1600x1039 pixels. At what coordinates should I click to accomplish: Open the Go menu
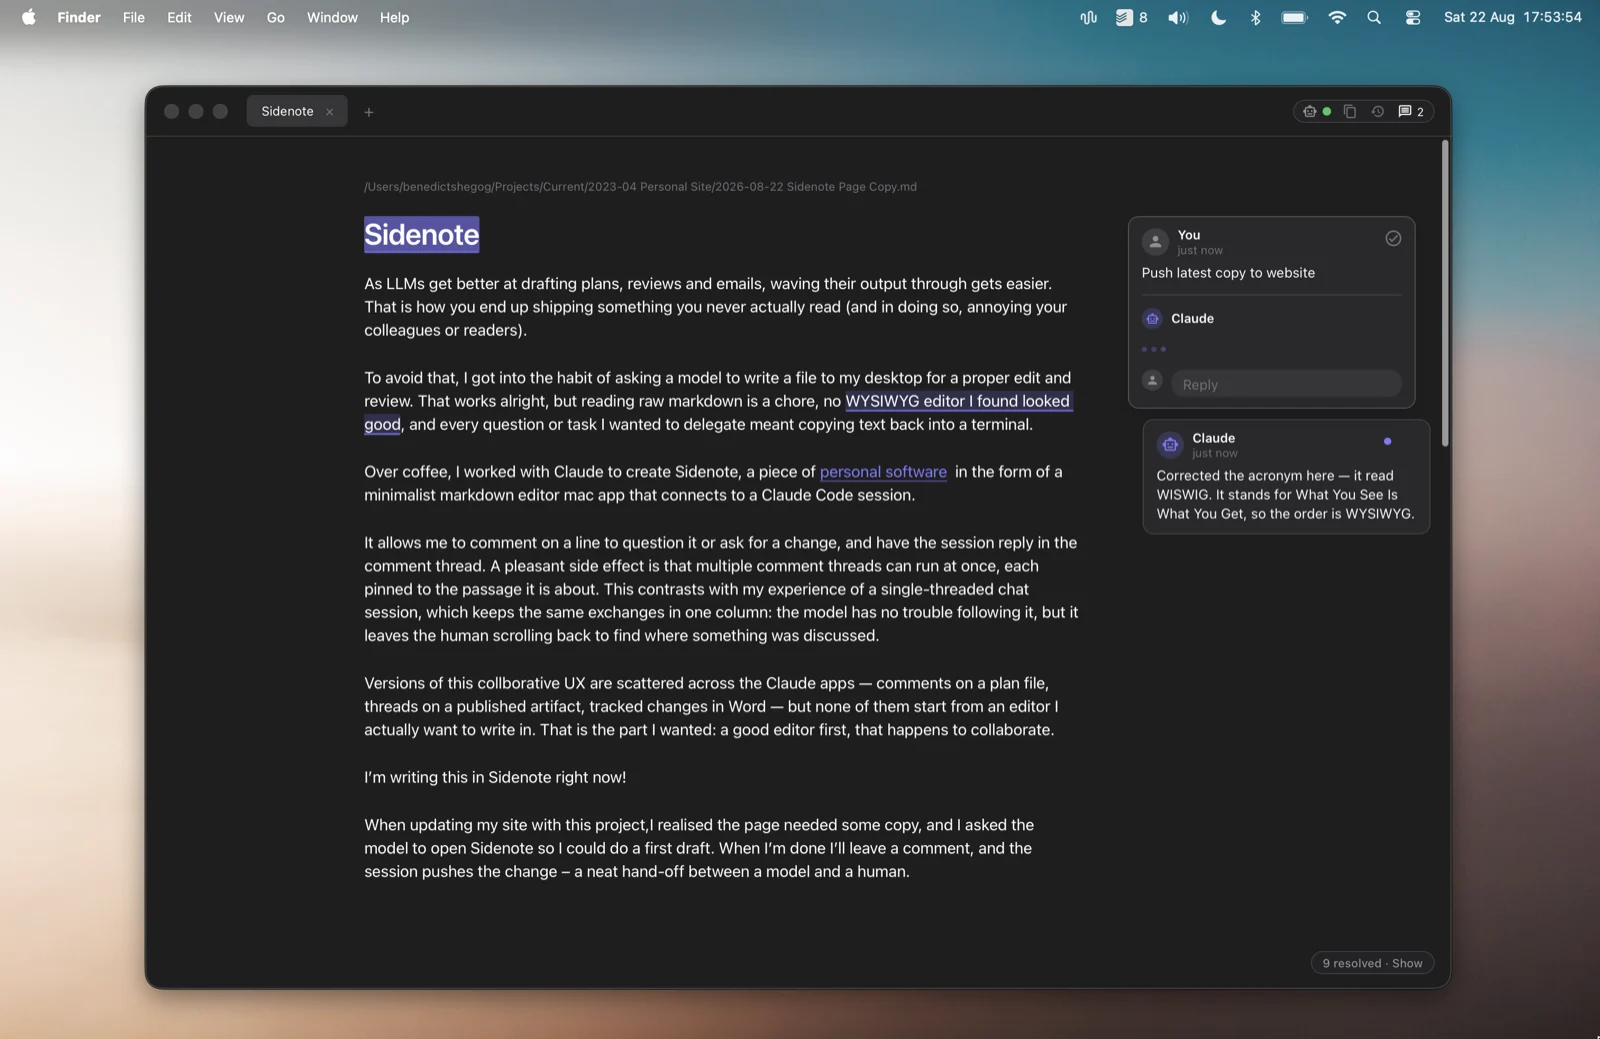coord(276,17)
